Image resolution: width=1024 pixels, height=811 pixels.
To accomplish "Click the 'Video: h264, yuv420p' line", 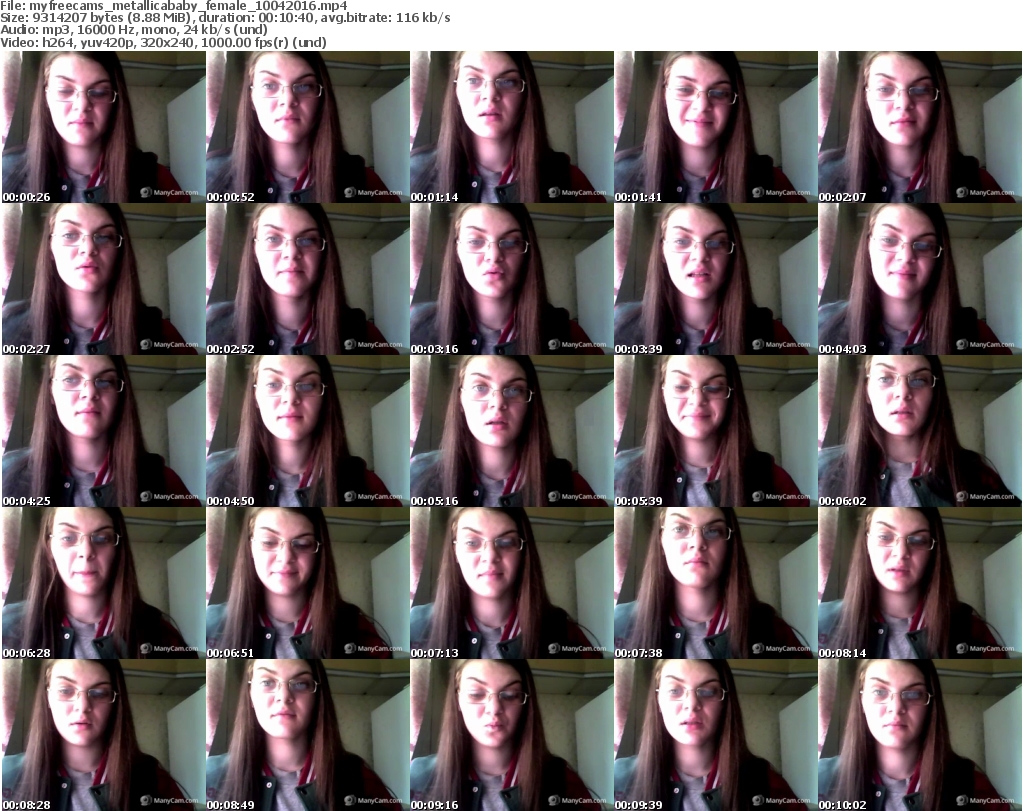I will (x=163, y=42).
